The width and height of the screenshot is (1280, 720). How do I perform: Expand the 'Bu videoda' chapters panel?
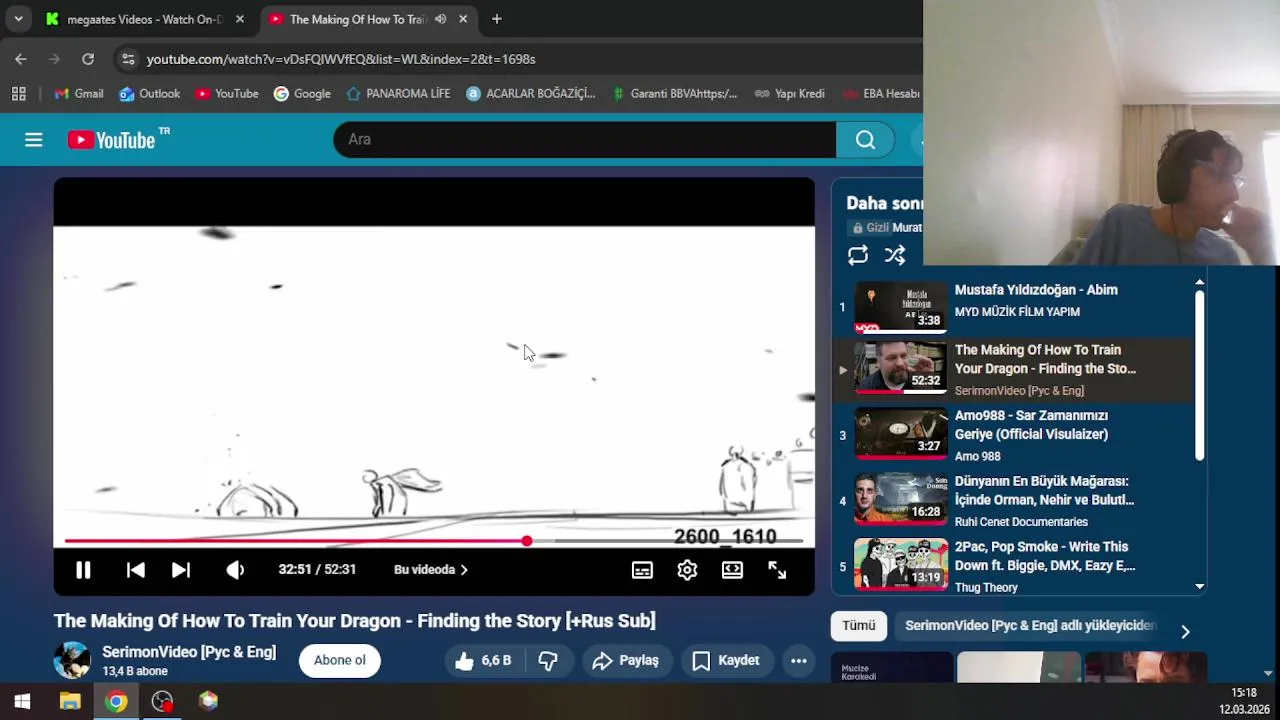point(431,570)
